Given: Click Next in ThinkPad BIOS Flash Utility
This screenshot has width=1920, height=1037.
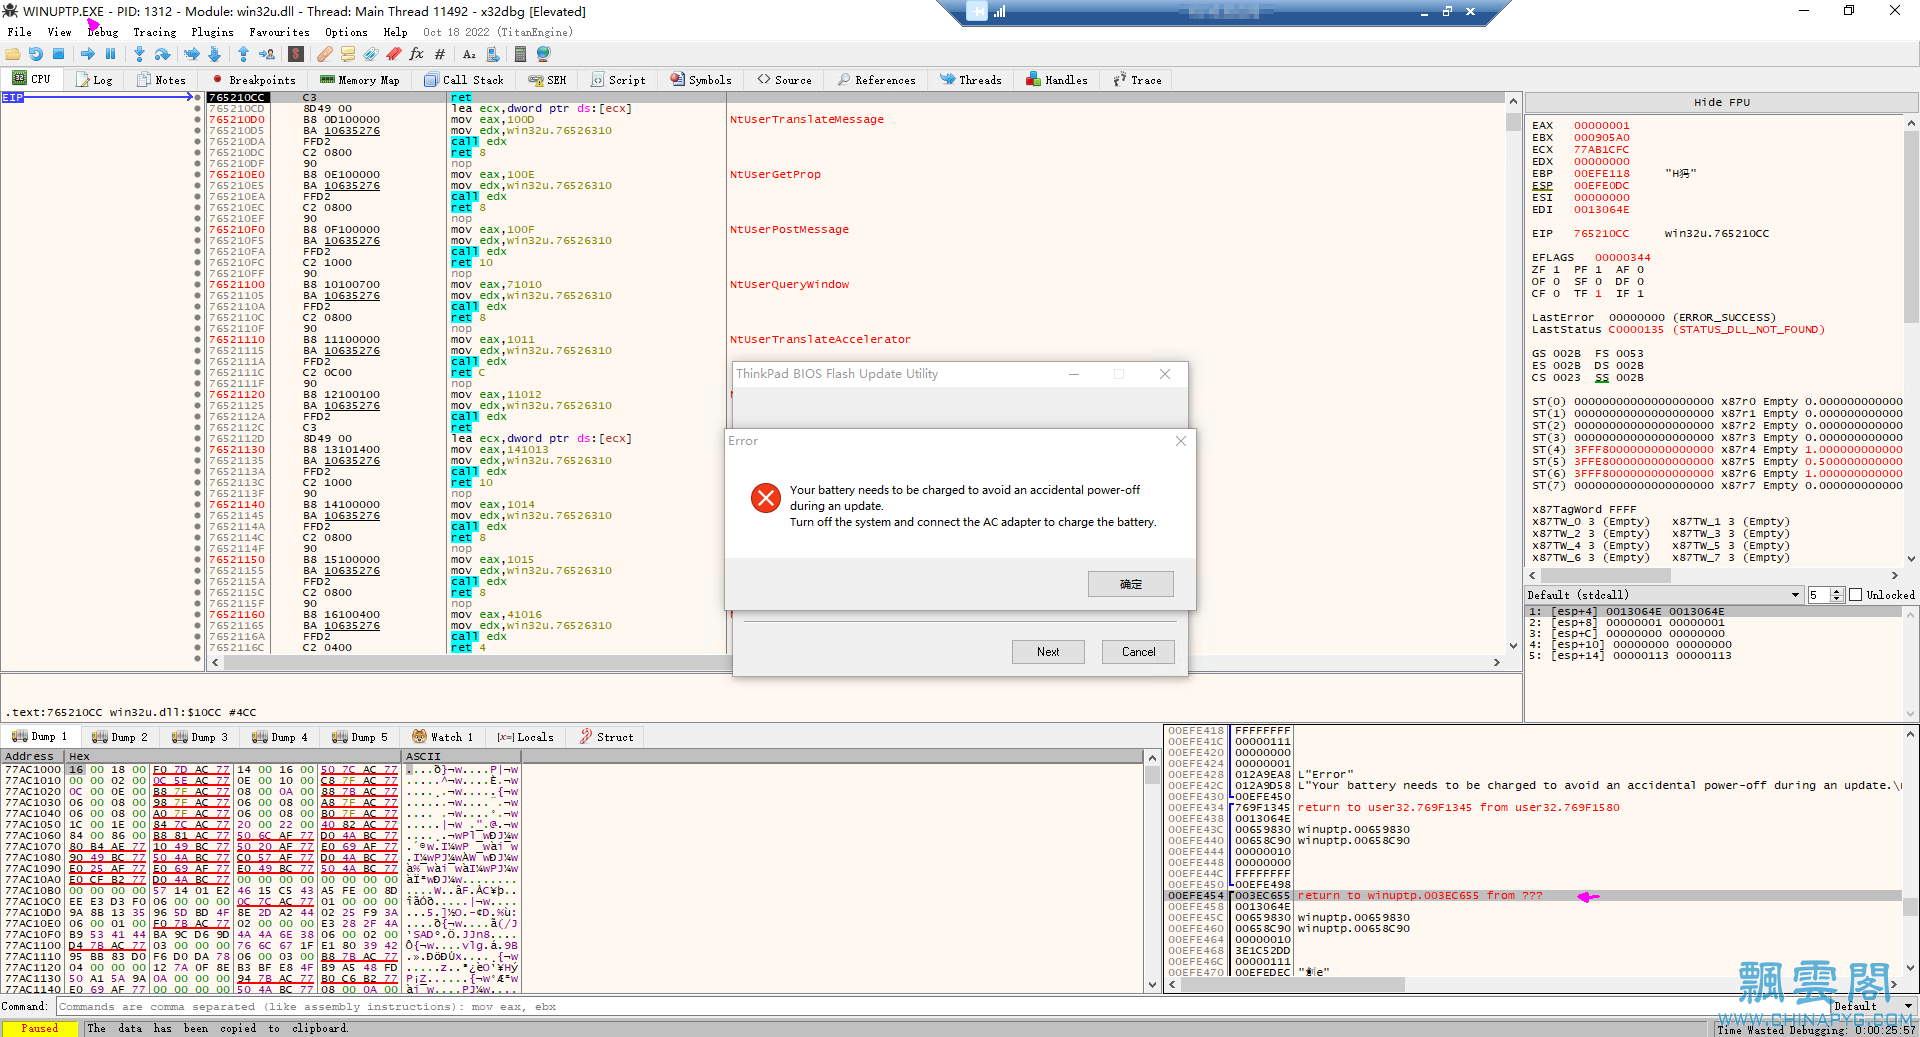Looking at the screenshot, I should [1048, 652].
